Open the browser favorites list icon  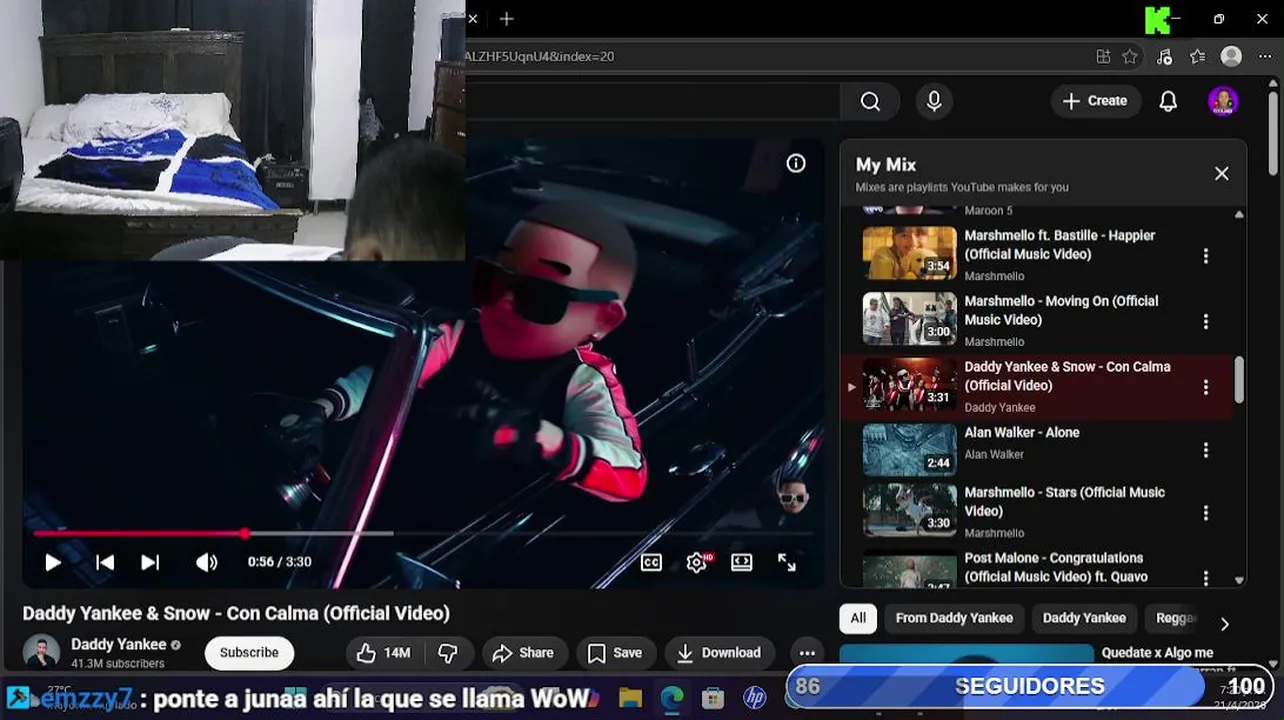[x=1198, y=56]
